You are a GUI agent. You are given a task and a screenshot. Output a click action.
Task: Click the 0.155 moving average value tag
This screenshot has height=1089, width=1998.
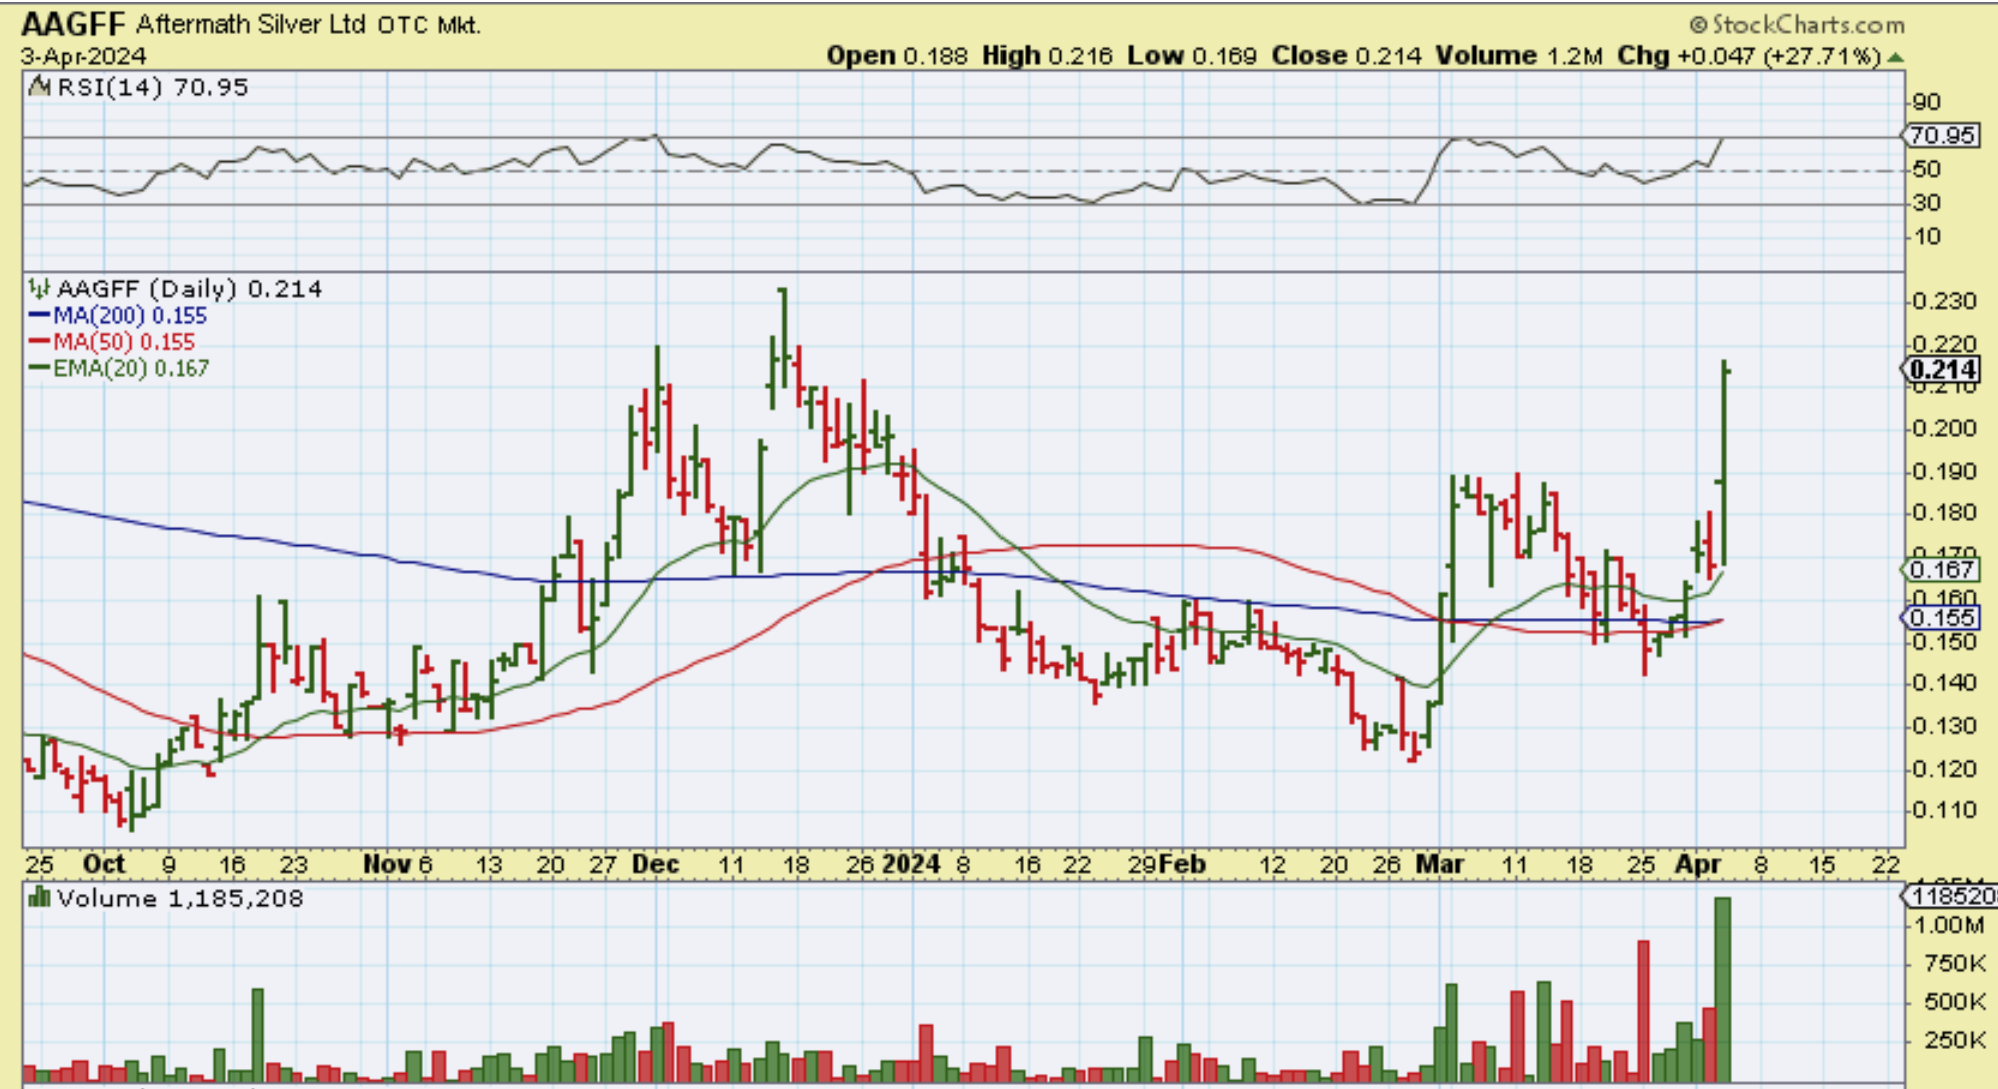[1941, 618]
